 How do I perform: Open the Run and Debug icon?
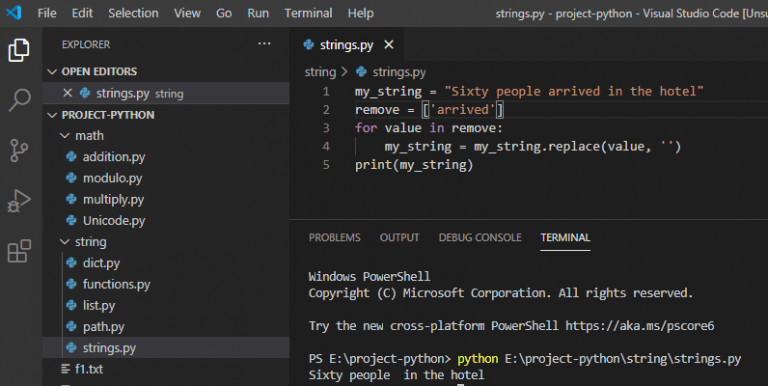19,200
